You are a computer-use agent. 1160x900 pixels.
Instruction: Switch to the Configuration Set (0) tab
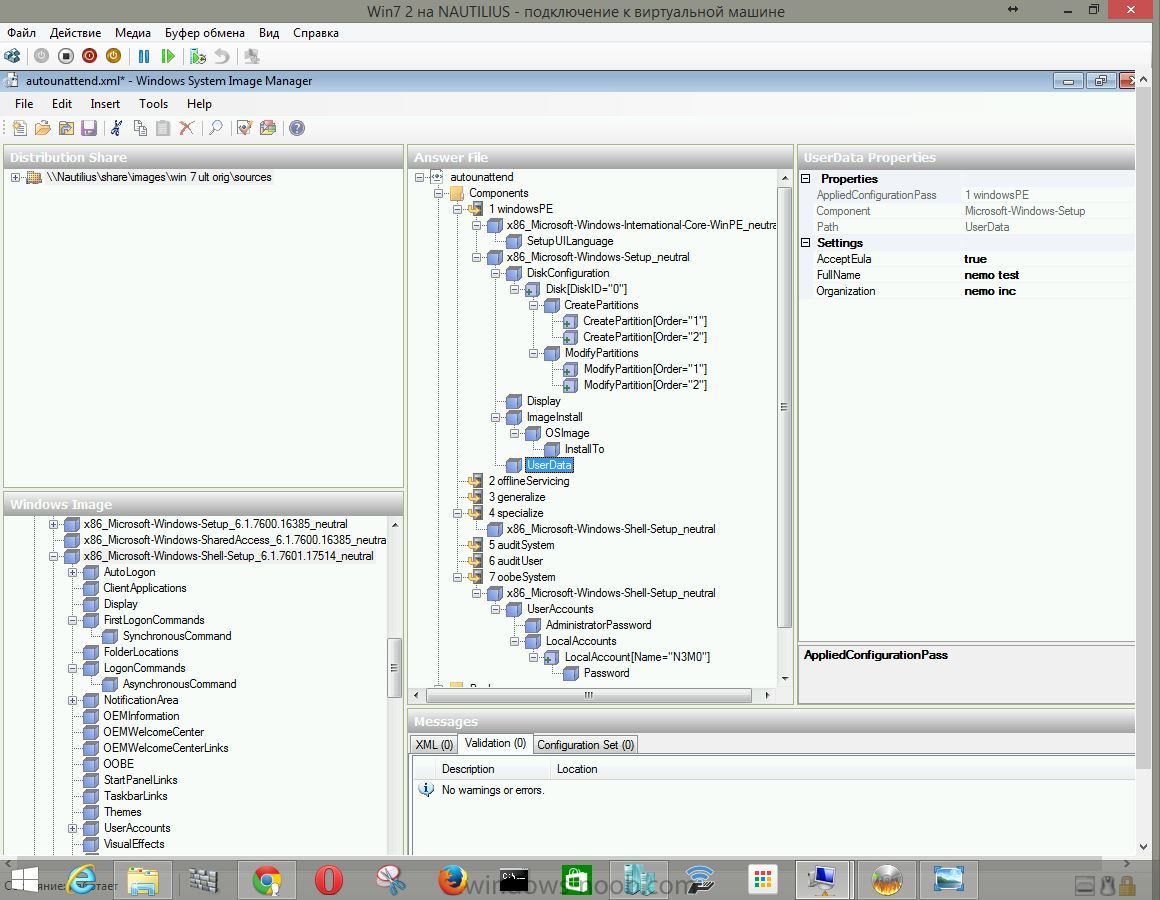coord(585,745)
